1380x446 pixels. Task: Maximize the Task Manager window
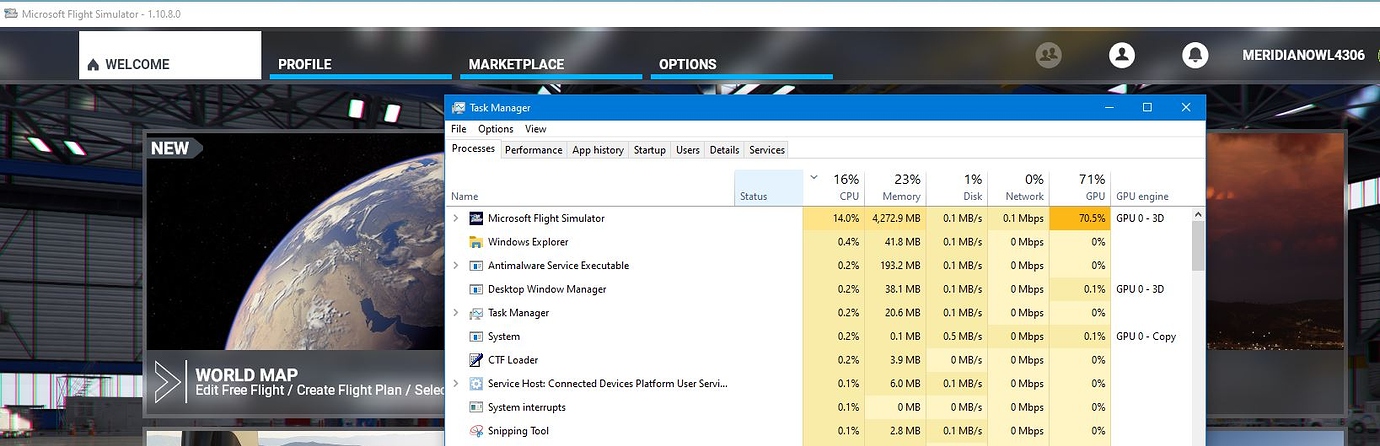(1147, 107)
